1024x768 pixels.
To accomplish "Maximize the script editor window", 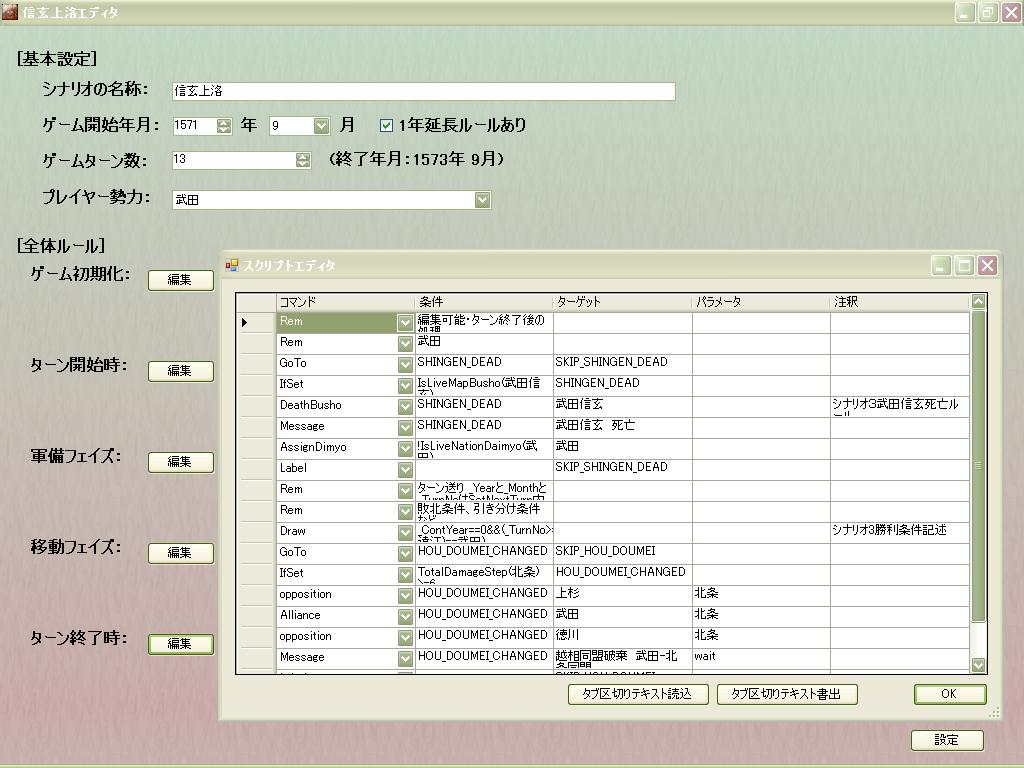I will click(964, 265).
